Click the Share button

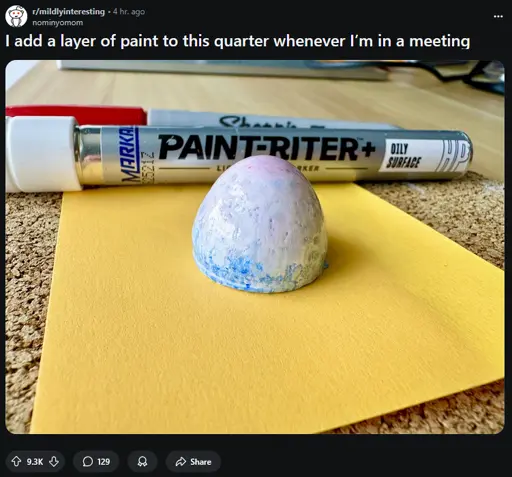pos(193,461)
